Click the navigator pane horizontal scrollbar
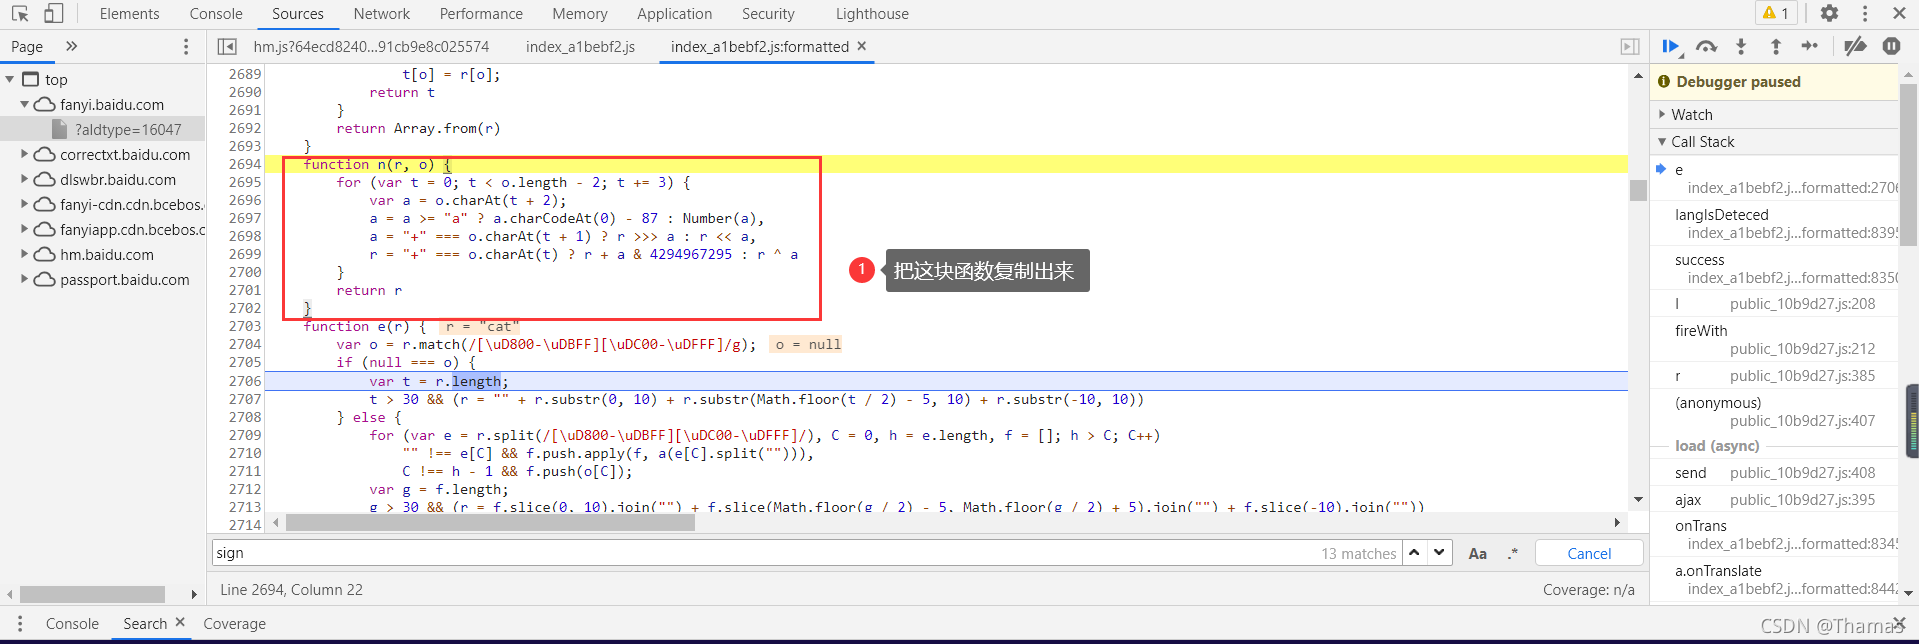The width and height of the screenshot is (1919, 644). 92,593
